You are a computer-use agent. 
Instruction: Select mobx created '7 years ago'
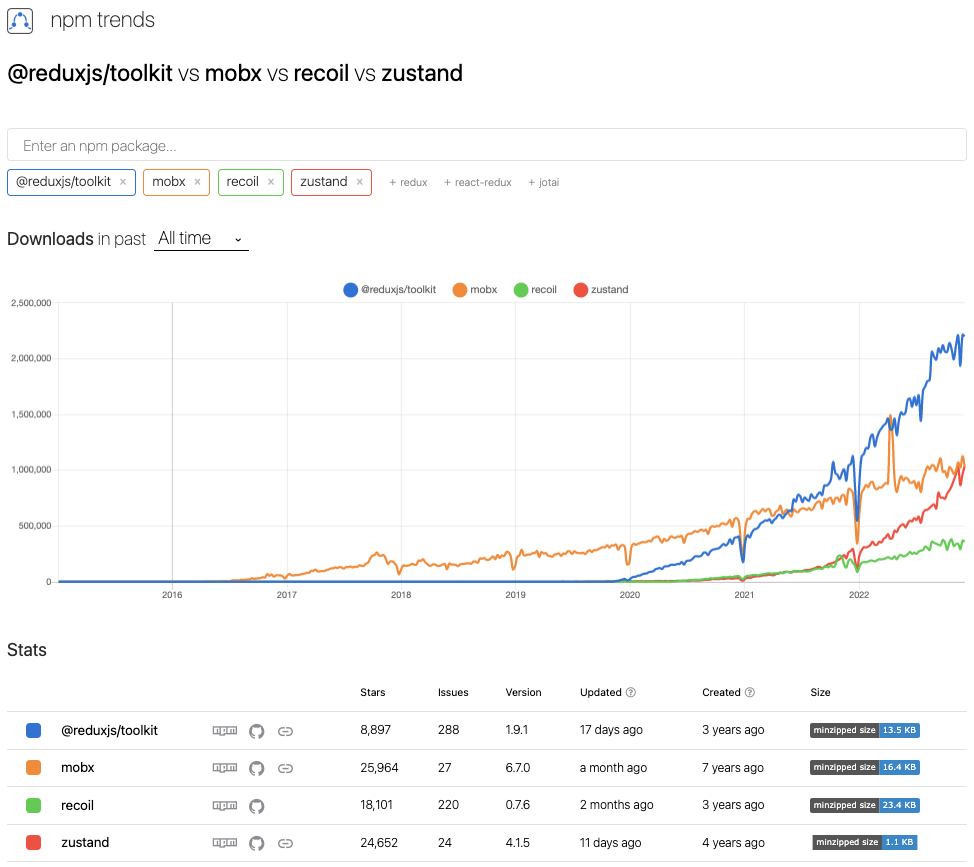coord(732,768)
